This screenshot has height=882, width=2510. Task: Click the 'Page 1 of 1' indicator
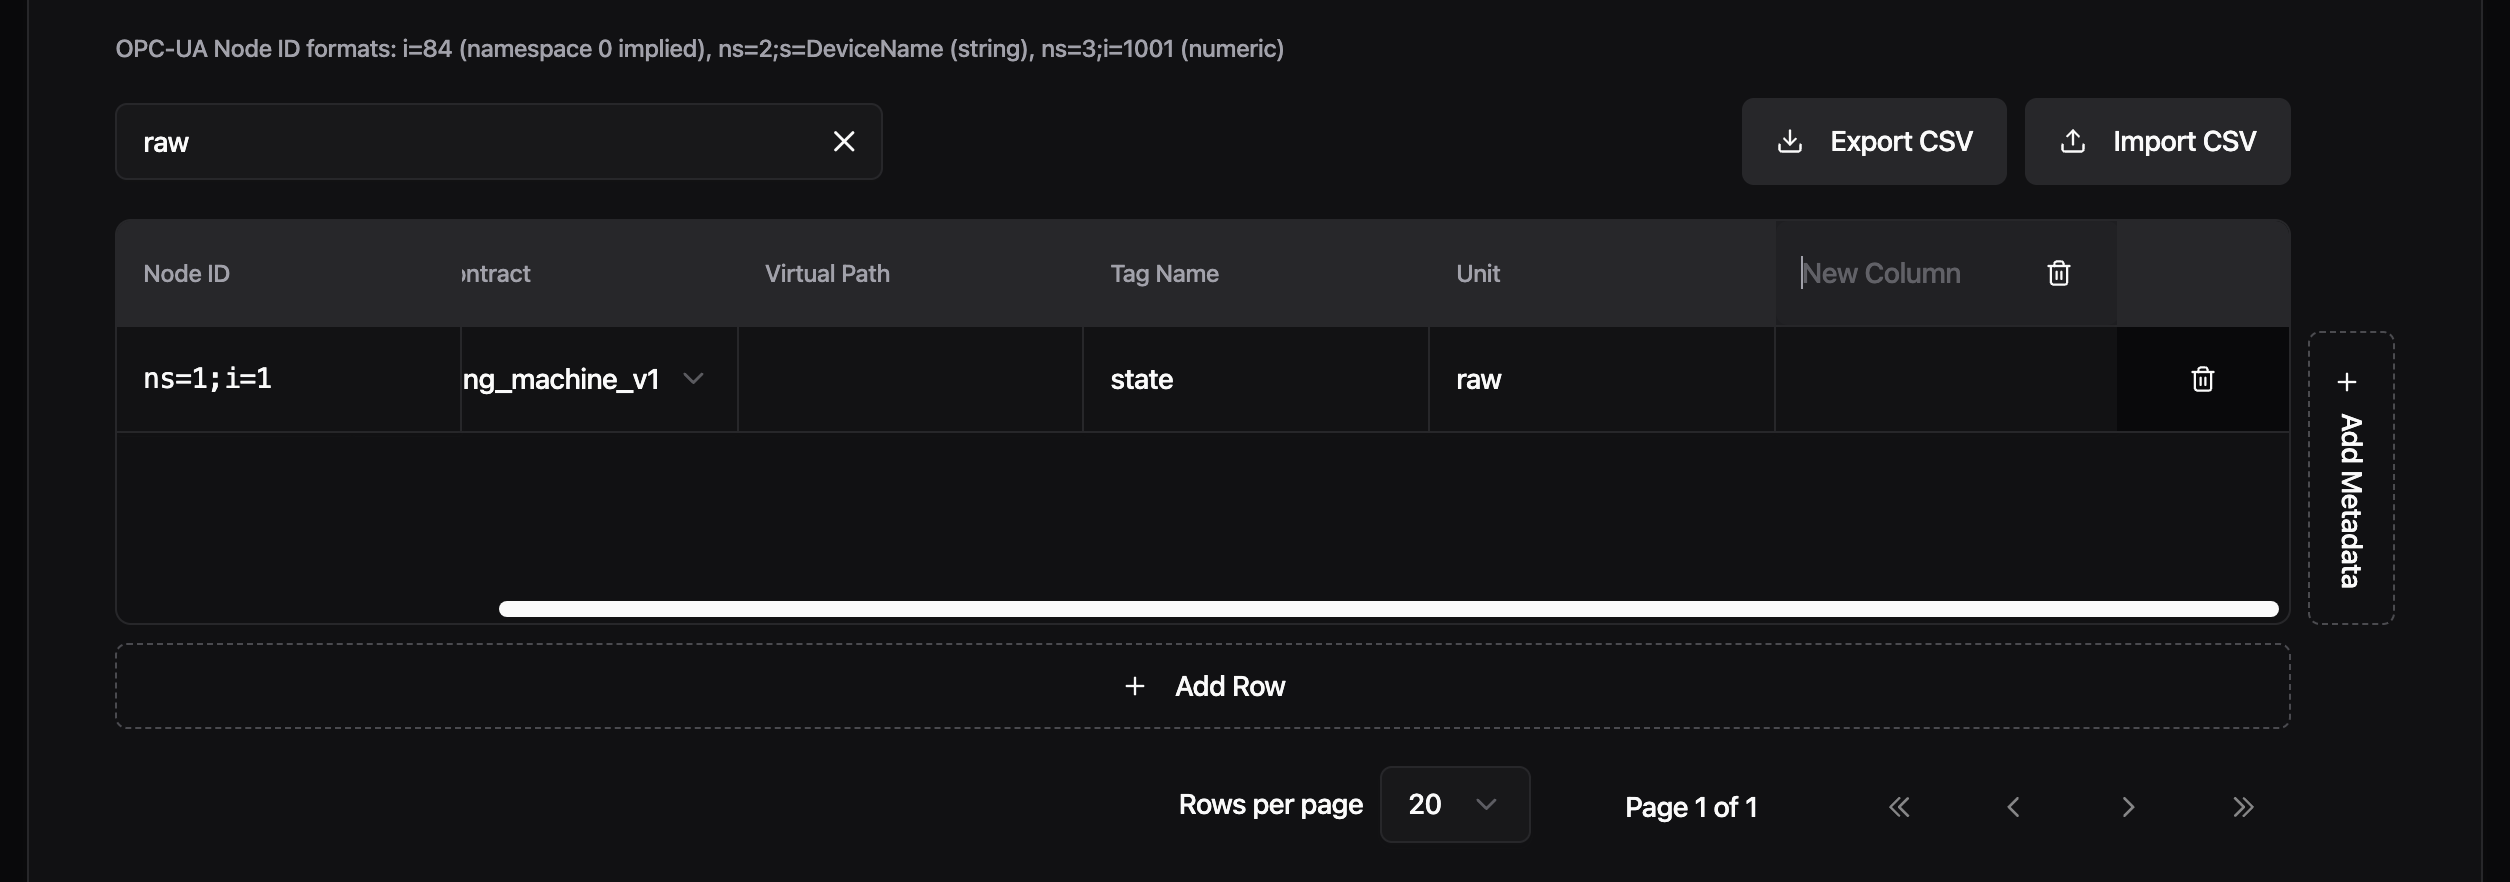(1691, 807)
